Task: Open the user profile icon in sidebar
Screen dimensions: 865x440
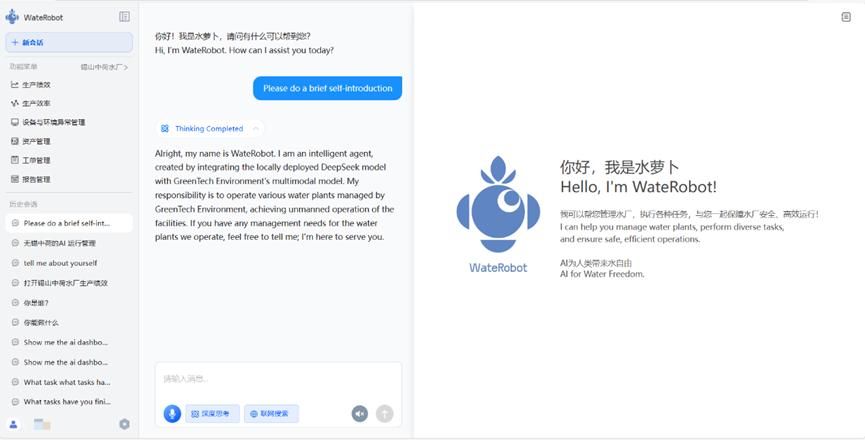Action: click(x=13, y=424)
